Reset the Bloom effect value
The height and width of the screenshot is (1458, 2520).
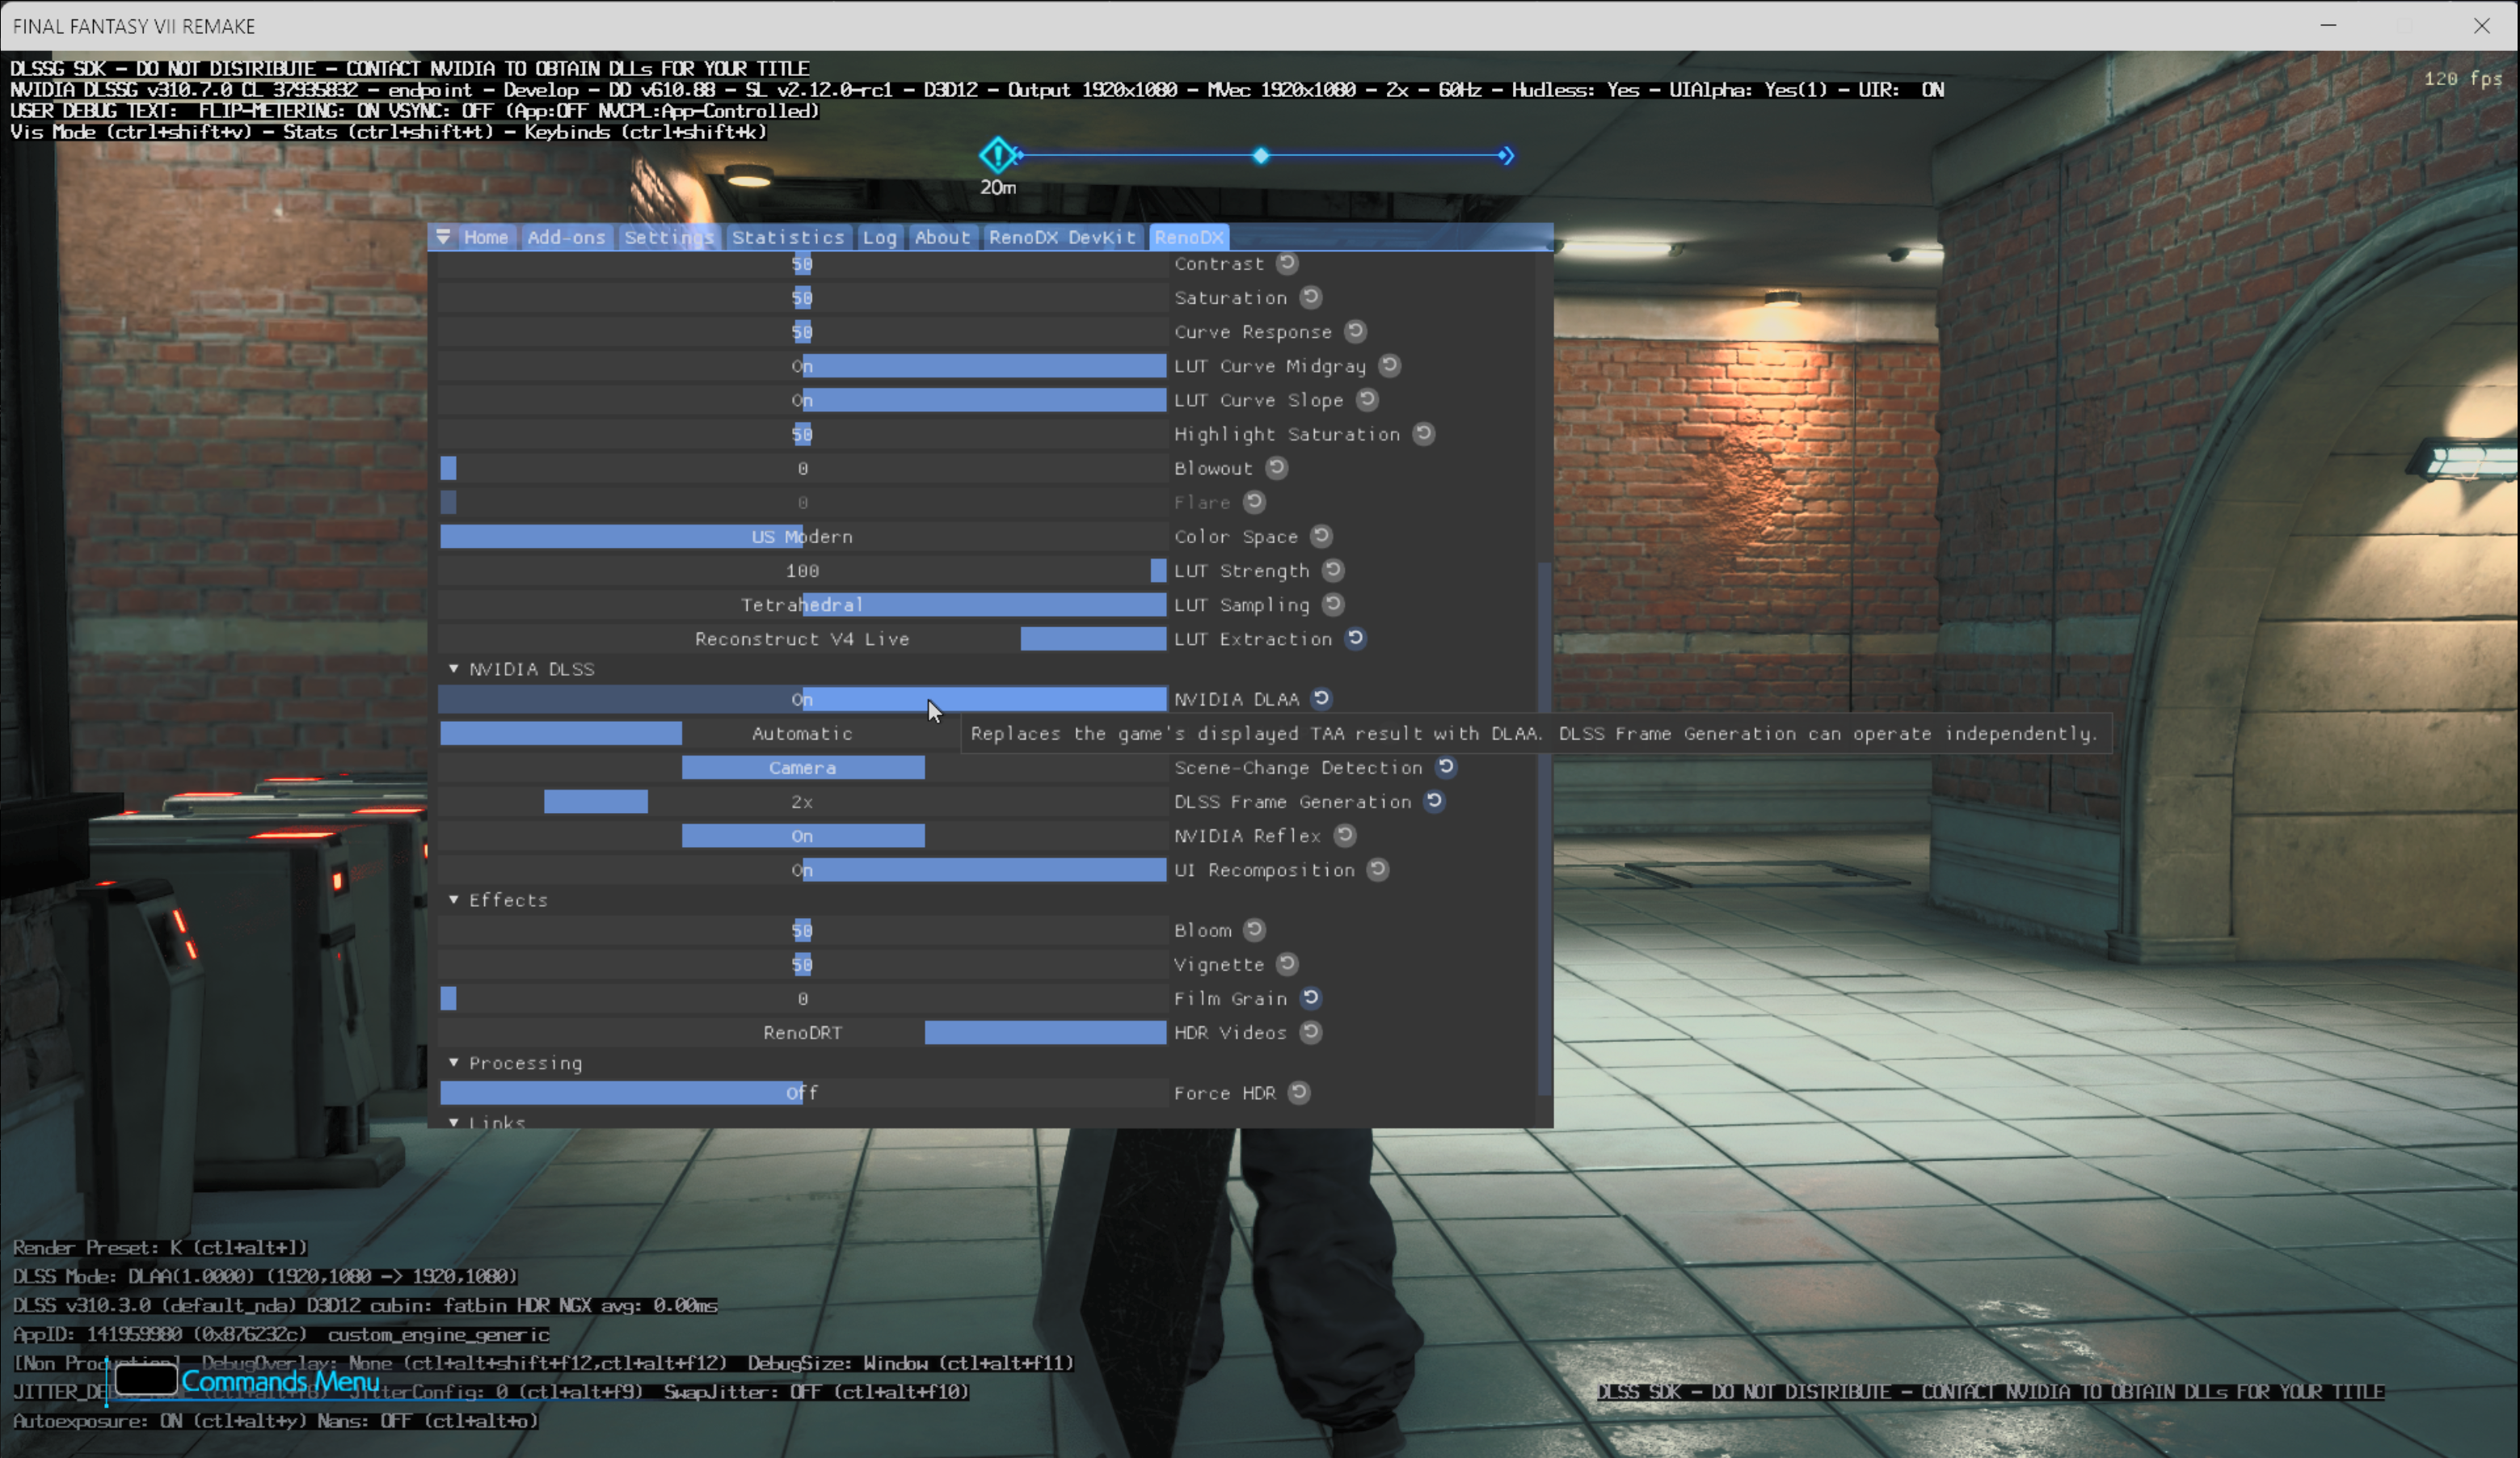1254,930
